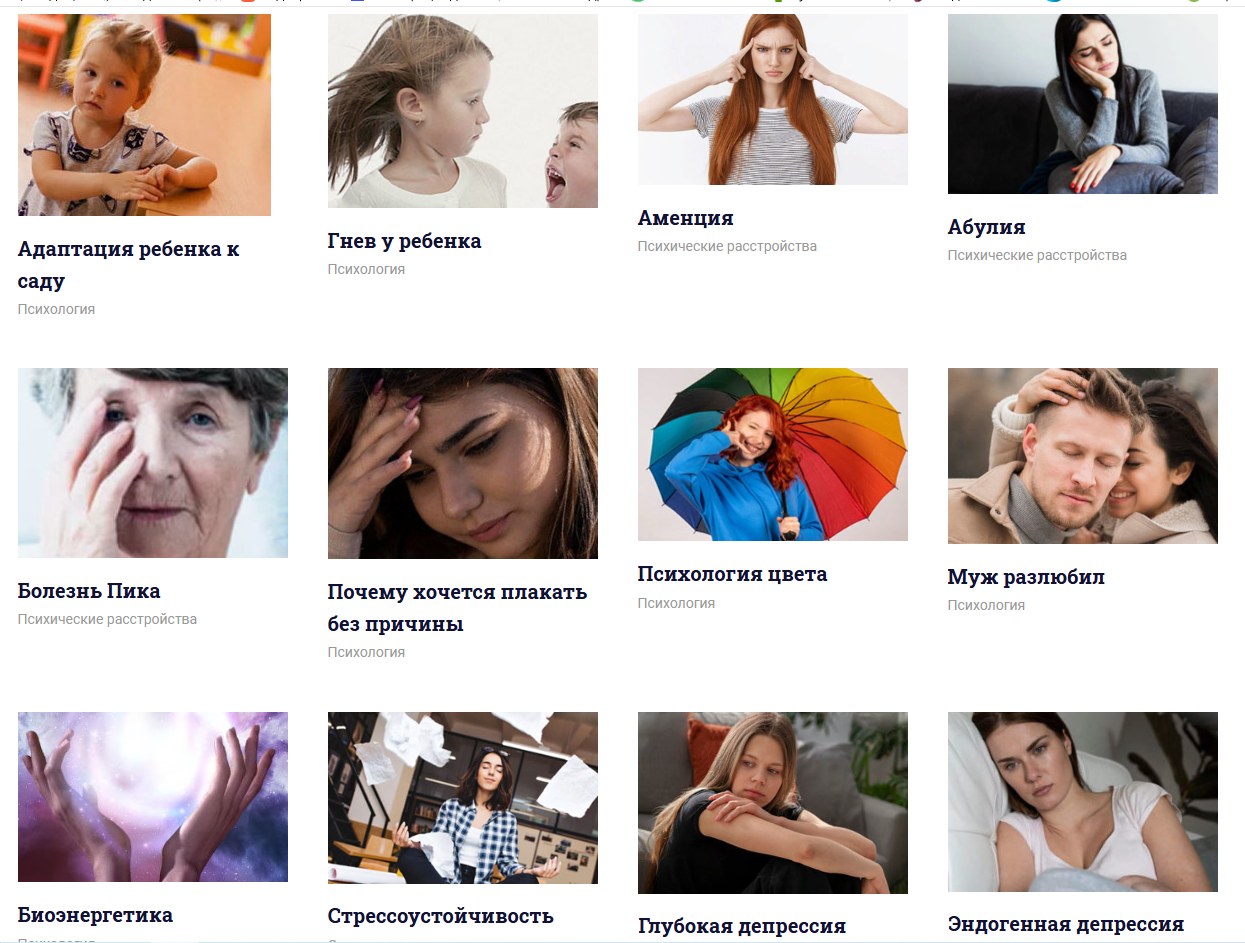Open the Адаптация ребенка к саду article title
1245x943 pixels.
(128, 265)
